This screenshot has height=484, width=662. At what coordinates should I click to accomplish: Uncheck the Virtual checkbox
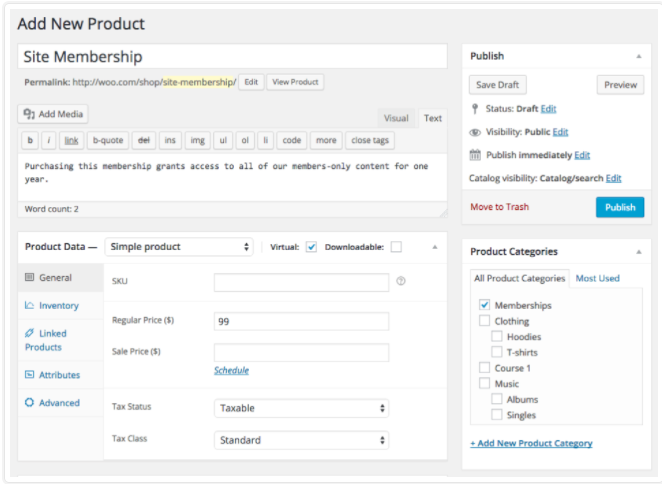tap(312, 247)
